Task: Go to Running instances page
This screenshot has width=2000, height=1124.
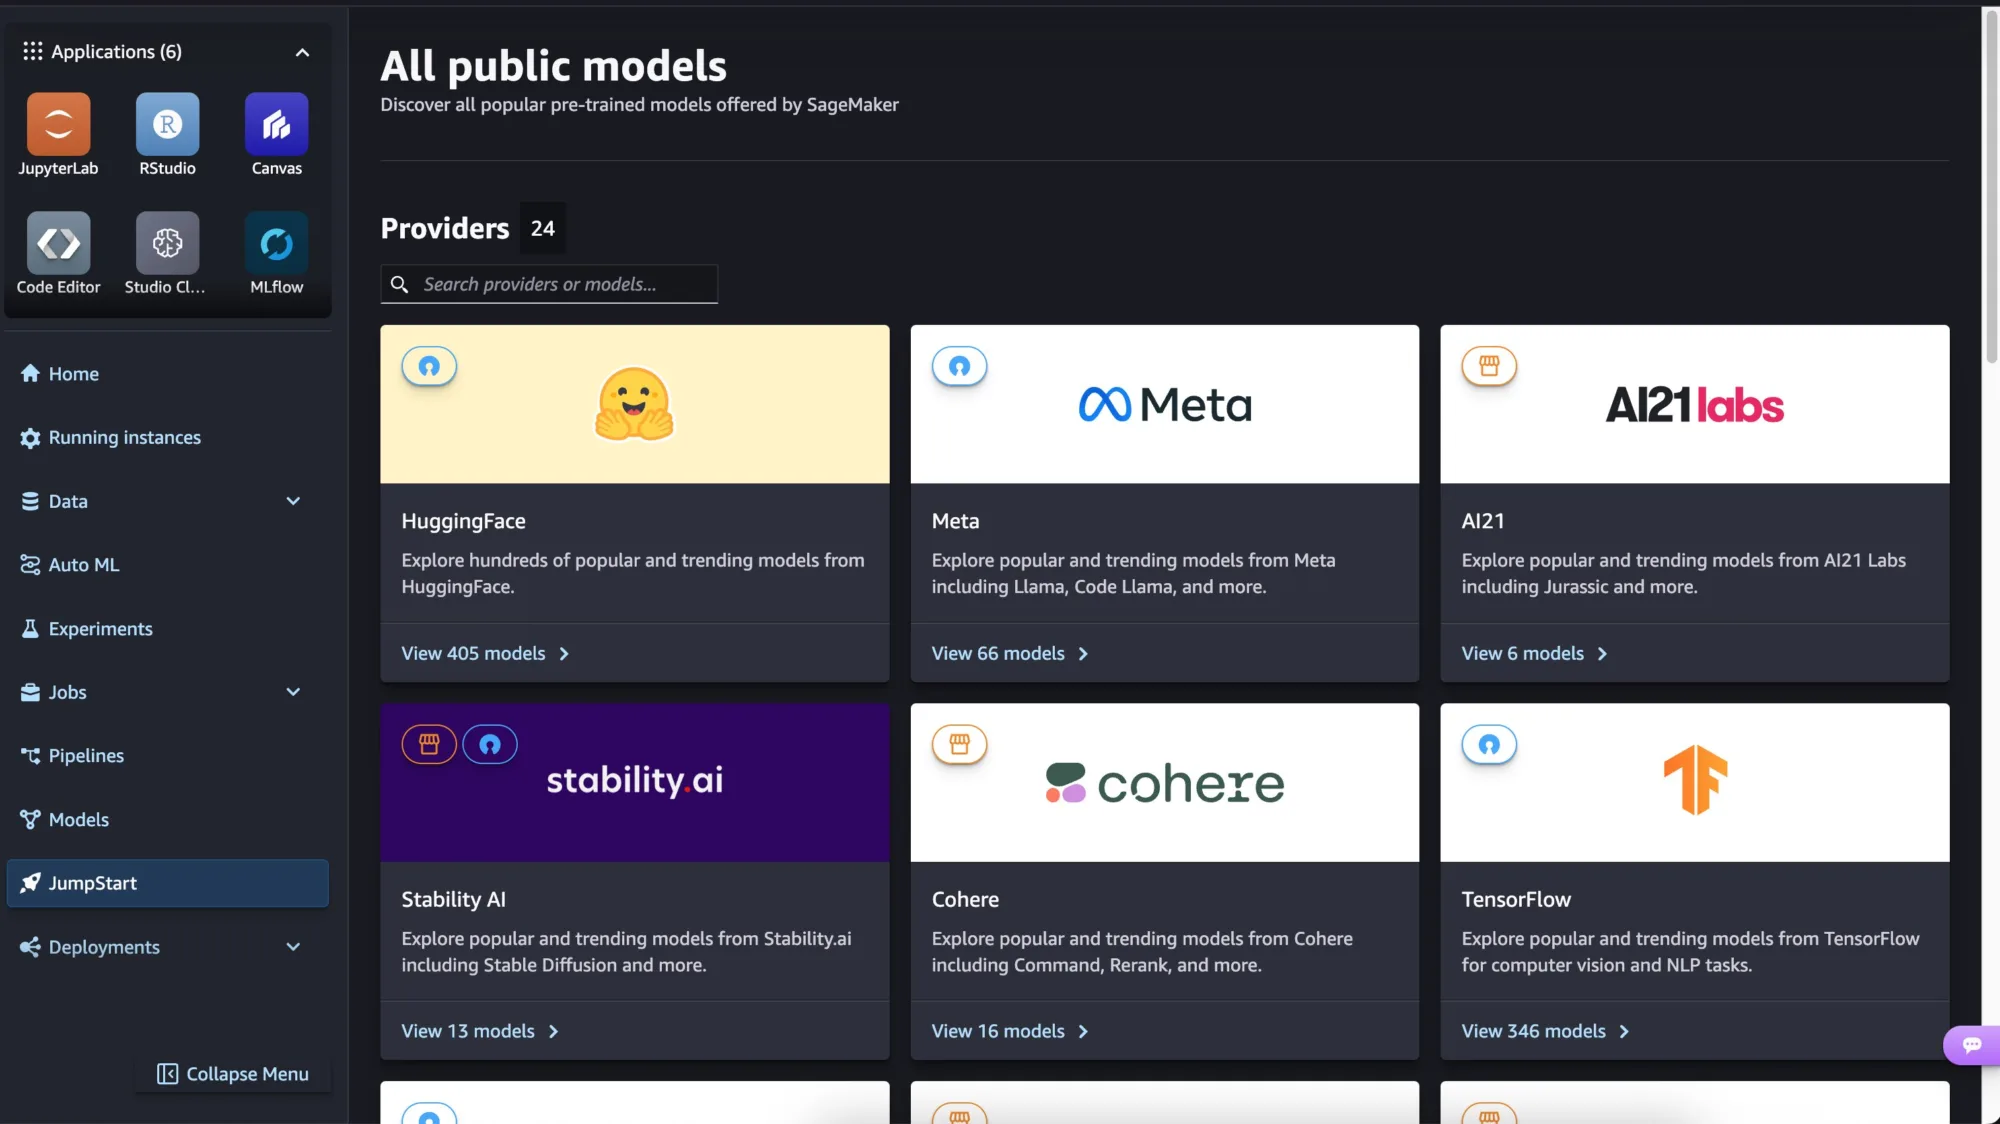Action: click(x=124, y=438)
